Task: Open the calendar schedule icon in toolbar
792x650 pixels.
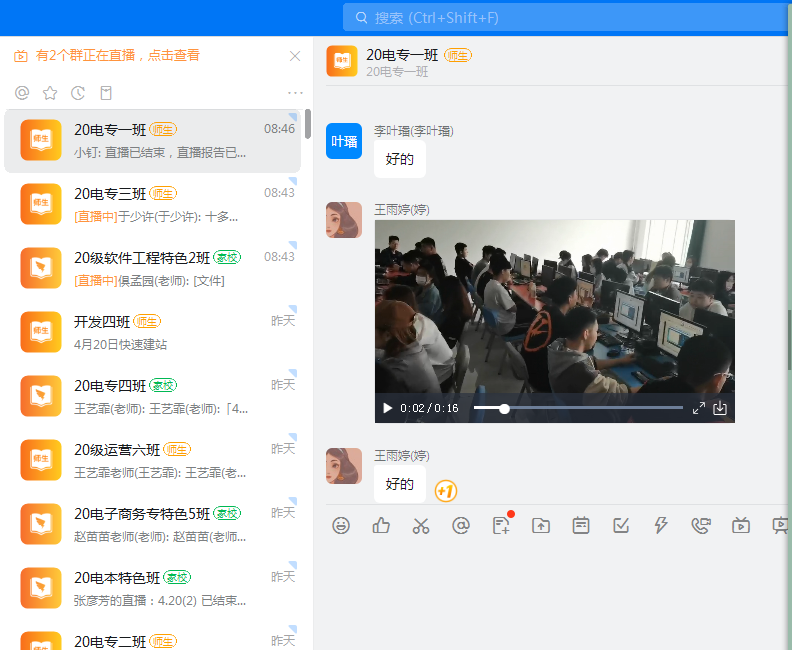Action: click(x=581, y=525)
